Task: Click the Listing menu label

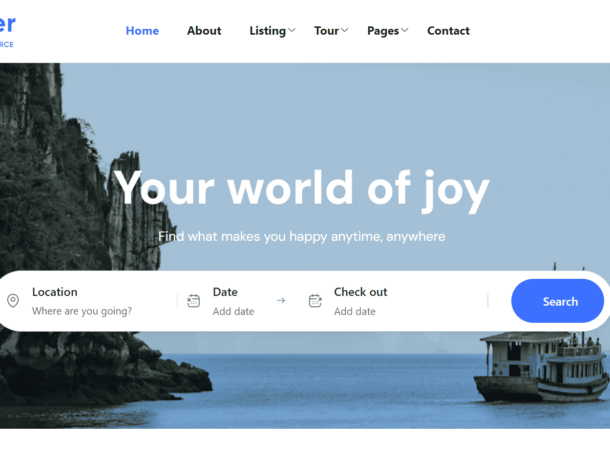Action: (x=268, y=31)
